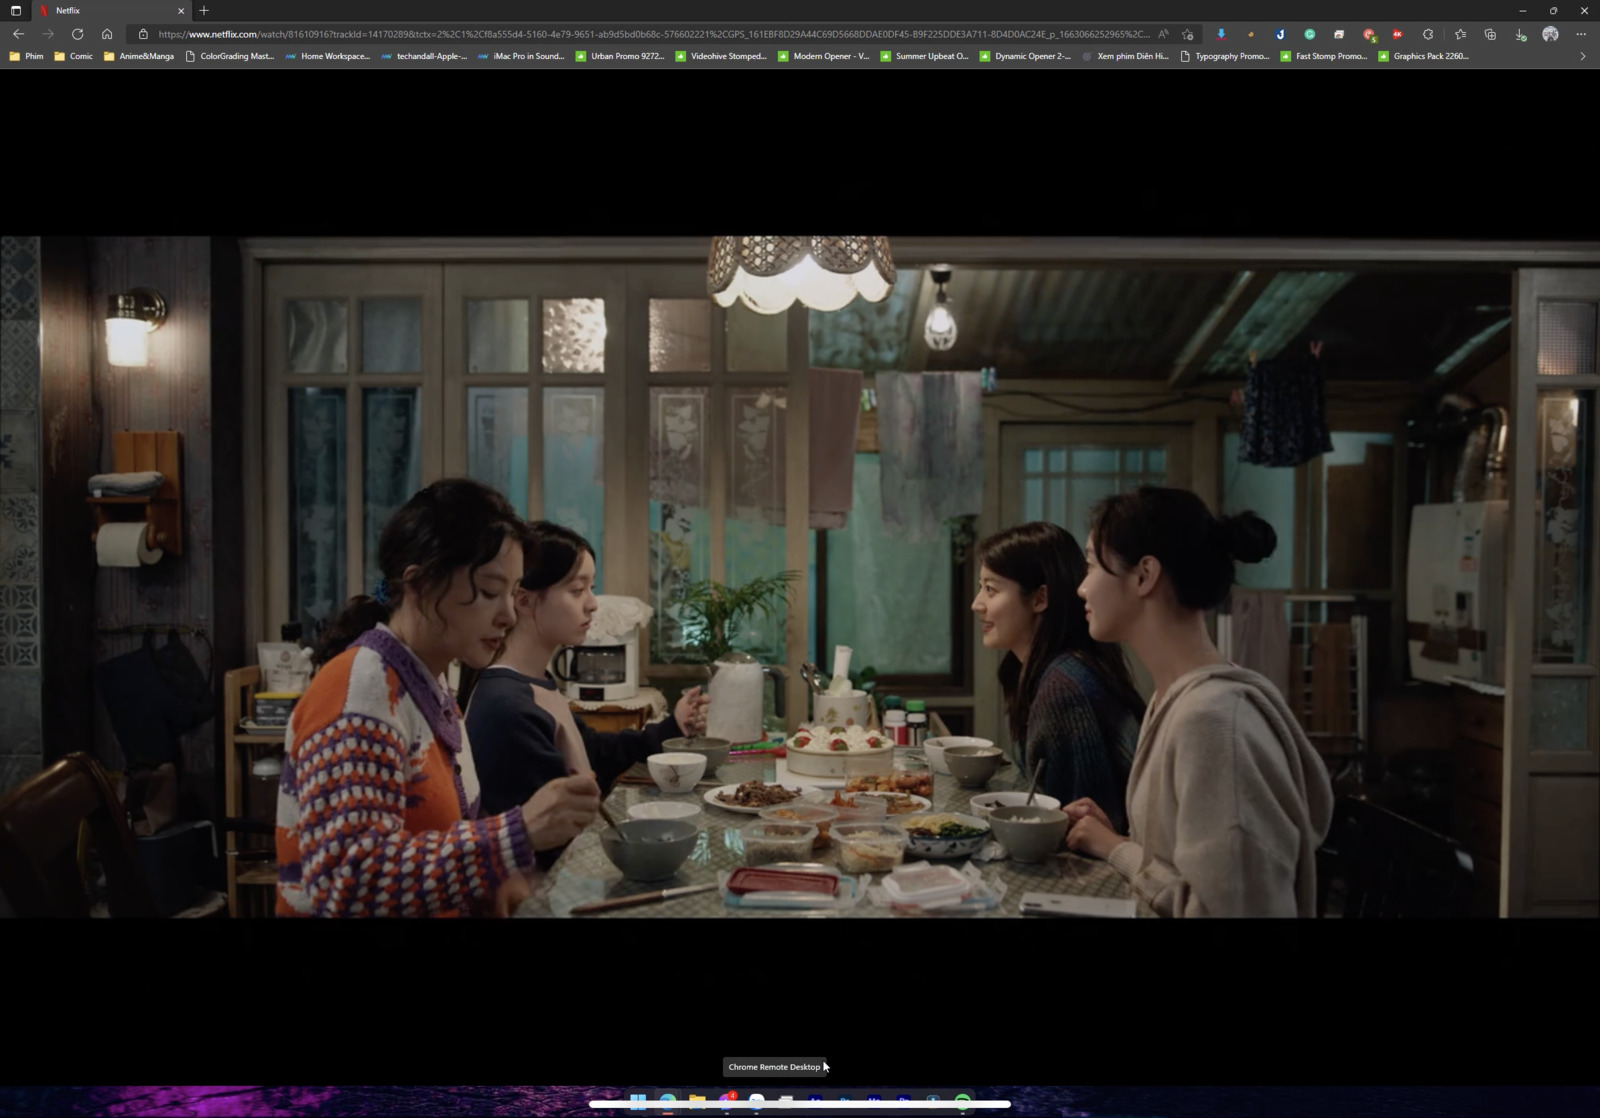Open the 4K video downloader extension
Image resolution: width=1600 pixels, height=1118 pixels.
pyautogui.click(x=1398, y=34)
